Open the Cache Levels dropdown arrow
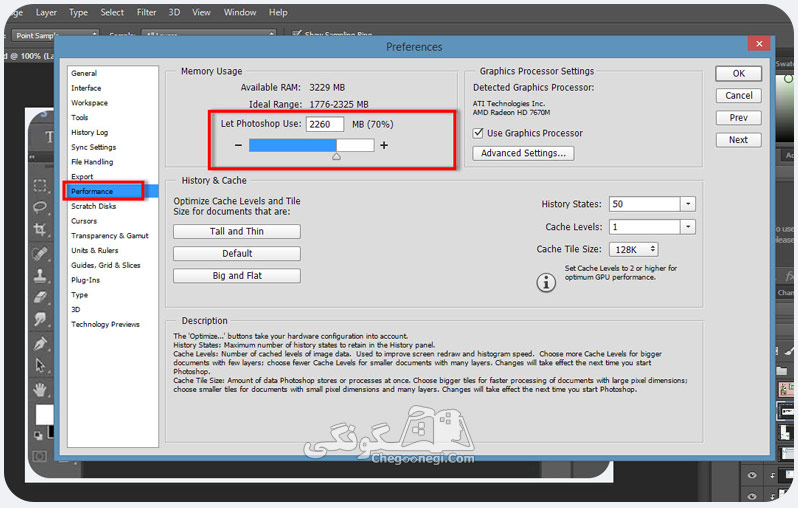 688,227
